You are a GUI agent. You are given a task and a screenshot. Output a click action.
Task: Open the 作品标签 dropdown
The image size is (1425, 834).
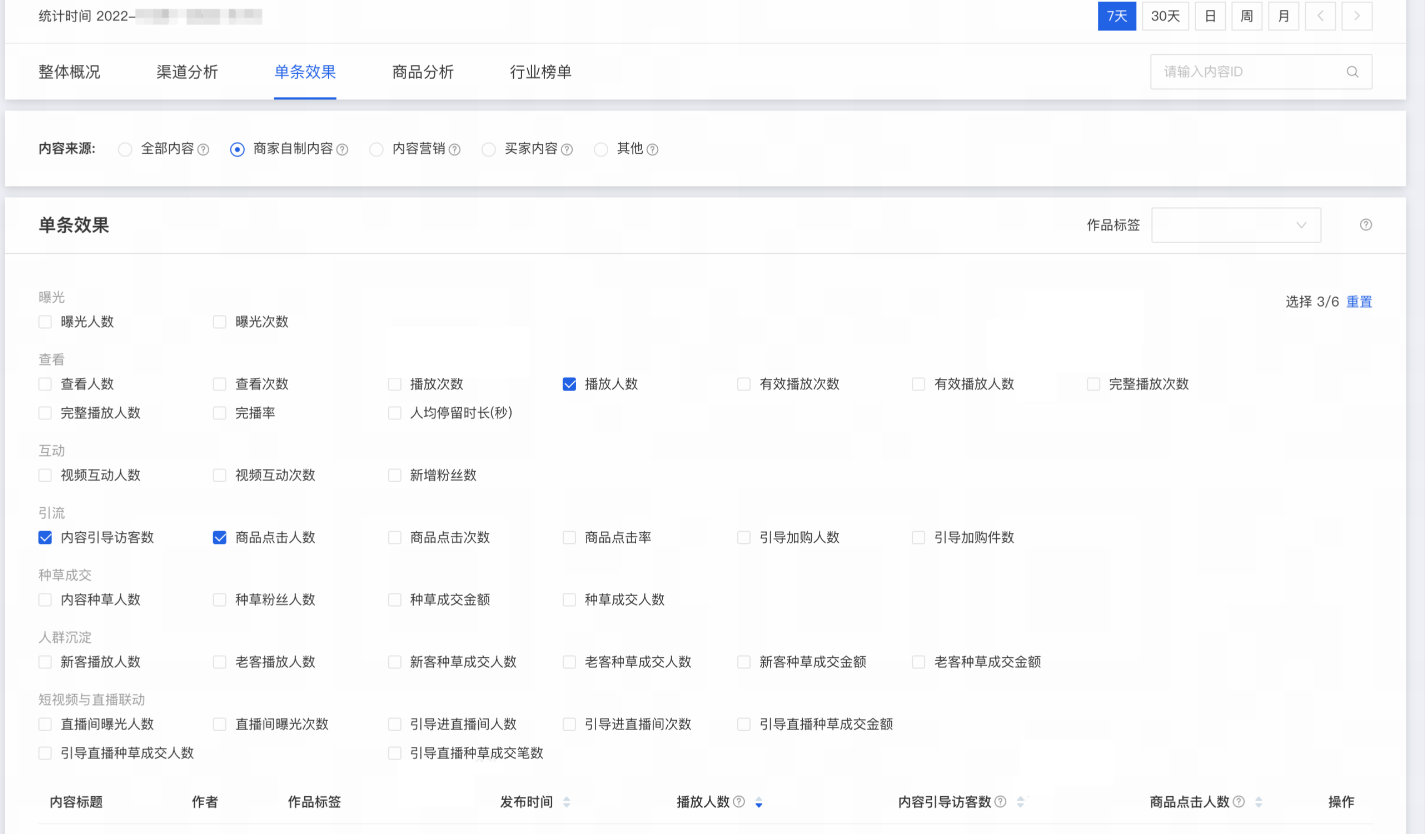coord(1236,225)
